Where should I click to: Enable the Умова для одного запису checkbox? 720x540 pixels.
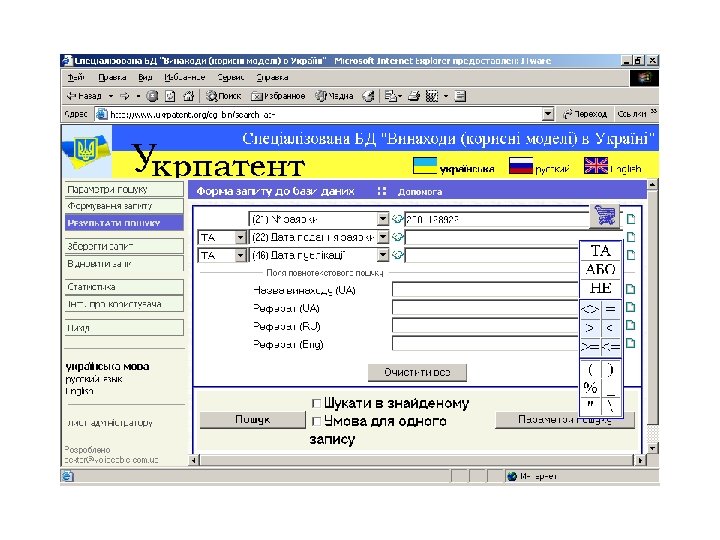click(316, 421)
